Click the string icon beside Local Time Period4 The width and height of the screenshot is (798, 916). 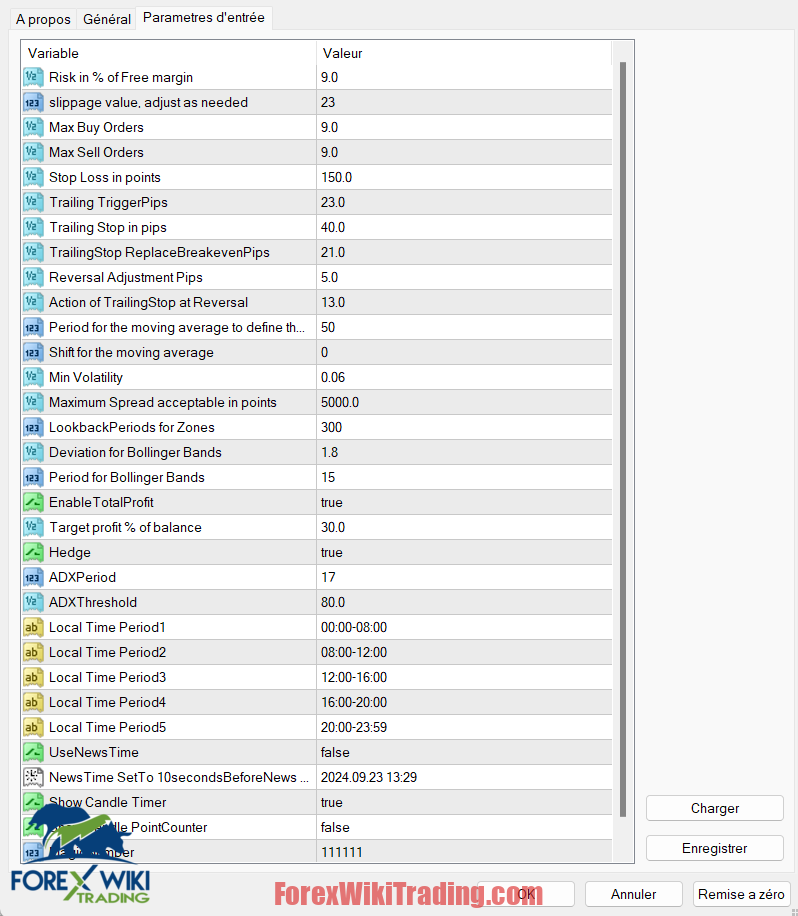[33, 702]
